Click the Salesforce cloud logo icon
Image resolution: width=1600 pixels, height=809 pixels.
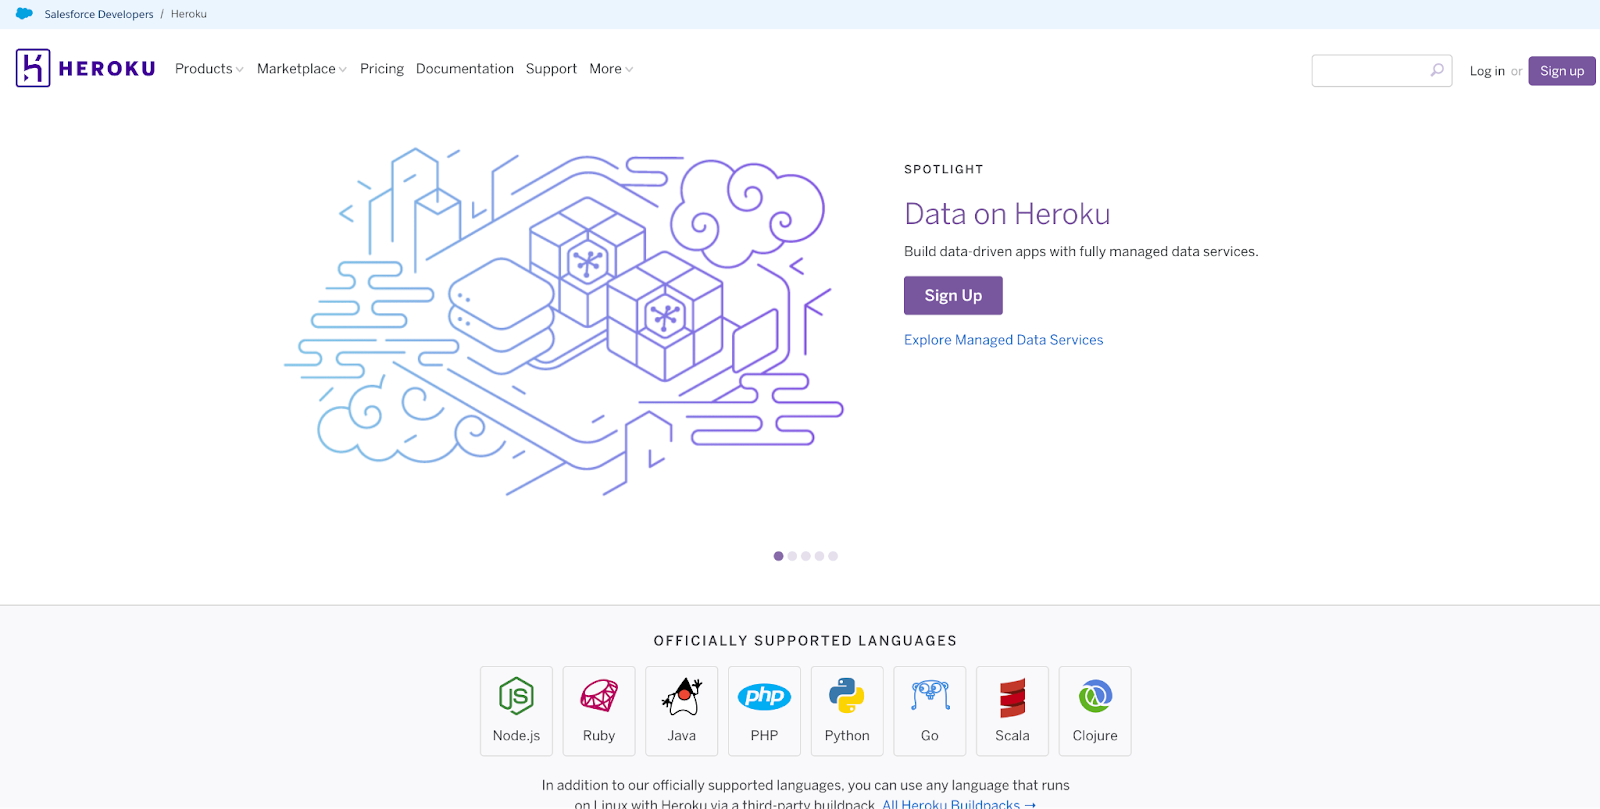coord(24,14)
